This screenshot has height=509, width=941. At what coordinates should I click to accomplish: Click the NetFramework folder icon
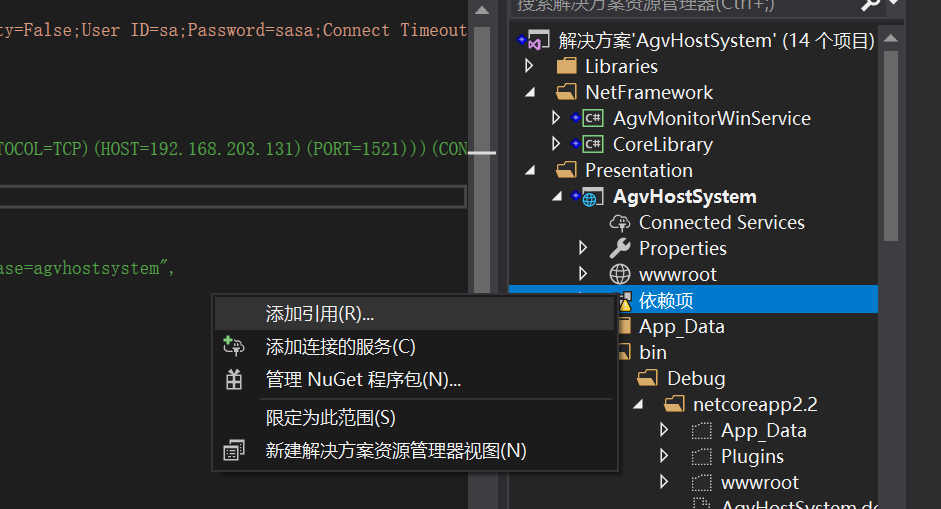coord(567,92)
